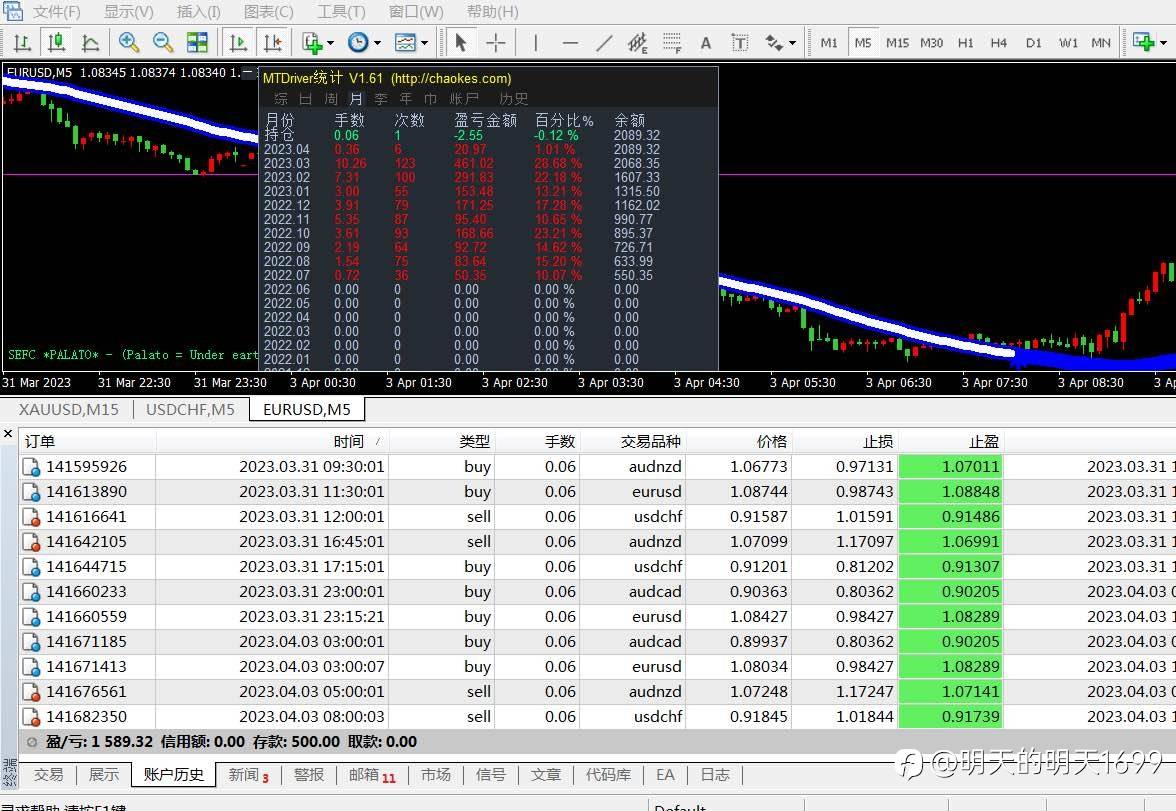Image resolution: width=1176 pixels, height=811 pixels.
Task: Select the cursor arrow tool
Action: (x=460, y=42)
